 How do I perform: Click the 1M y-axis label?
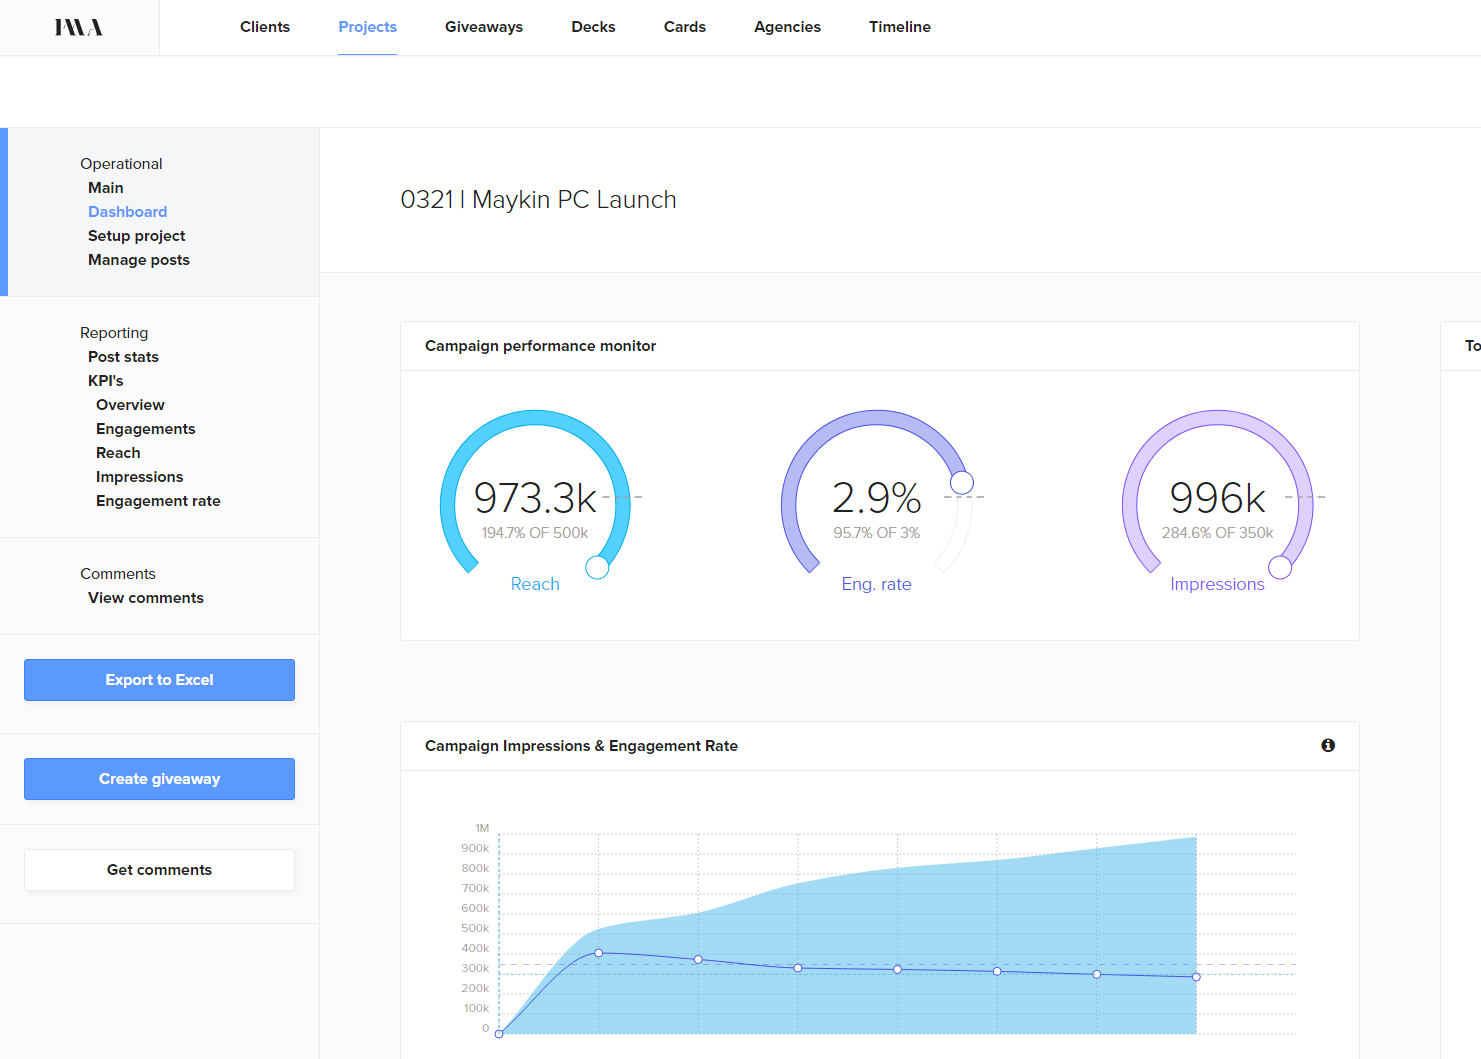point(482,828)
